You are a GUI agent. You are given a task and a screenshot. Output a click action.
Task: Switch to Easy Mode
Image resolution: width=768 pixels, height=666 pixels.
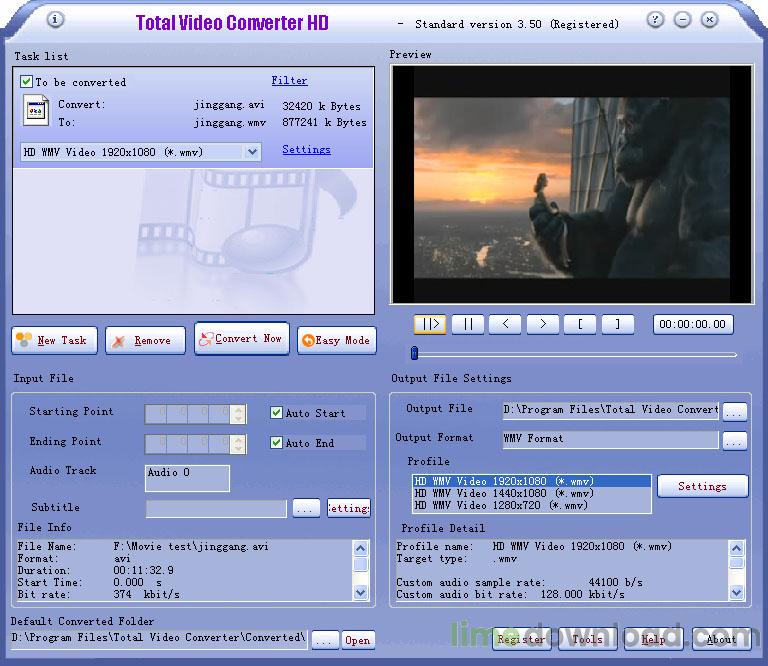335,340
